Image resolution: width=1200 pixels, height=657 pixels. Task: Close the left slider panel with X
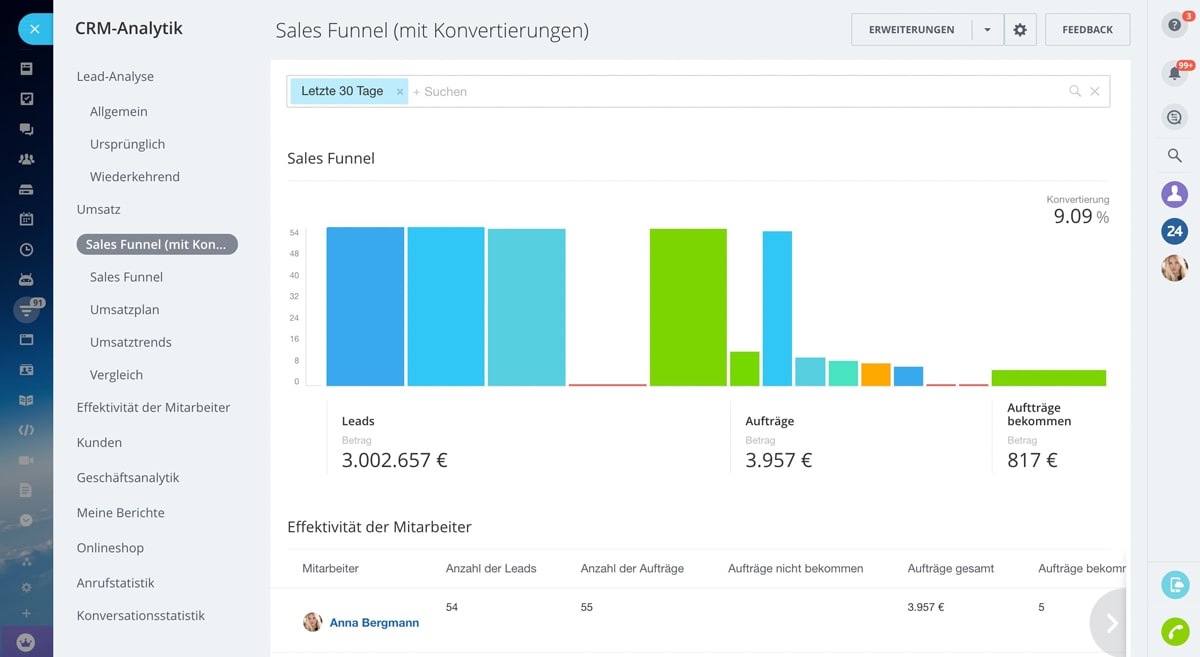tap(34, 29)
